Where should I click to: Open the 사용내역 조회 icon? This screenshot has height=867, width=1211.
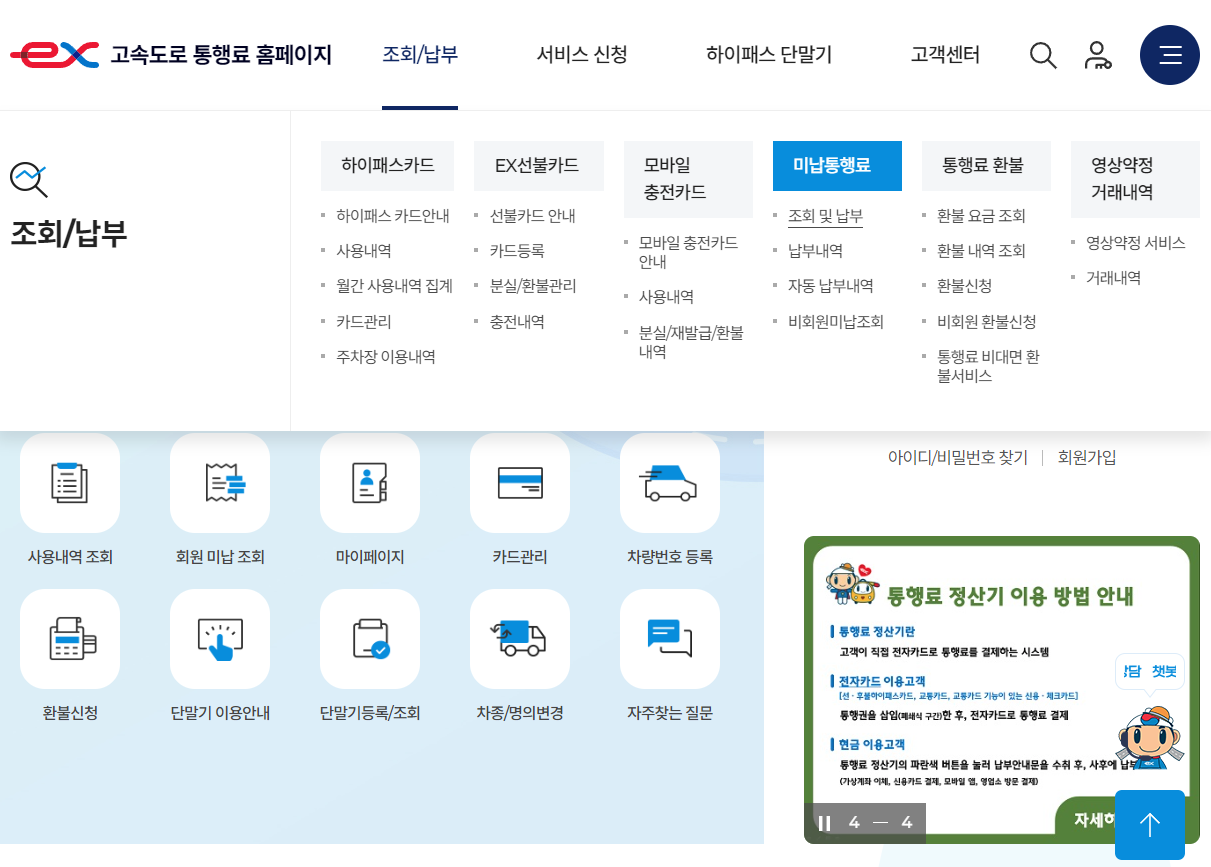70,483
